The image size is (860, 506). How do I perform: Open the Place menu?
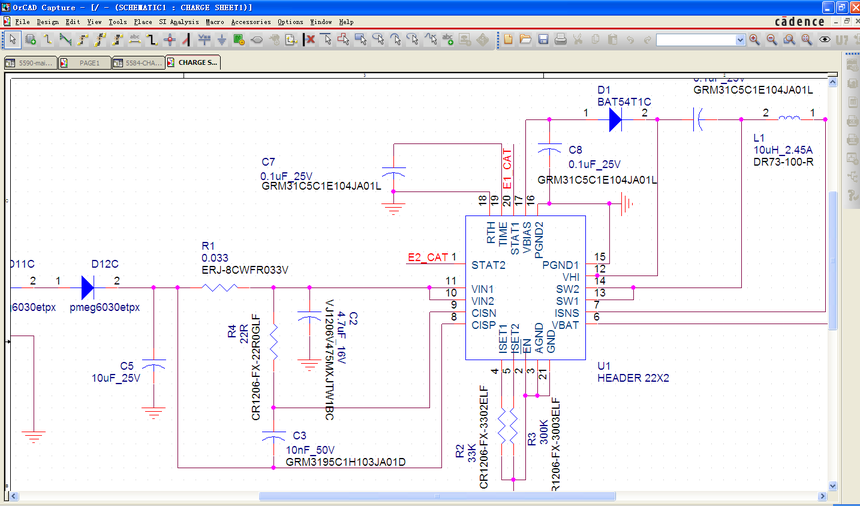(143, 22)
